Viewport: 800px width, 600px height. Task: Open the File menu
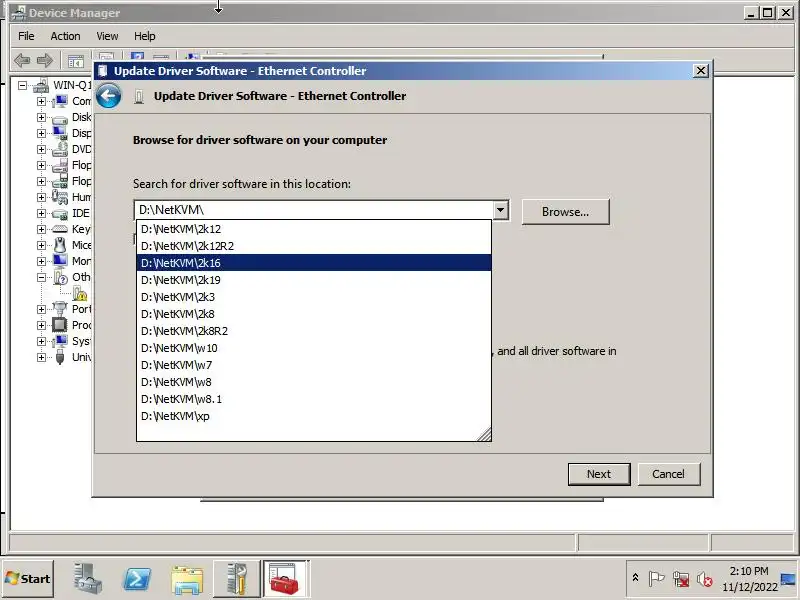click(26, 36)
